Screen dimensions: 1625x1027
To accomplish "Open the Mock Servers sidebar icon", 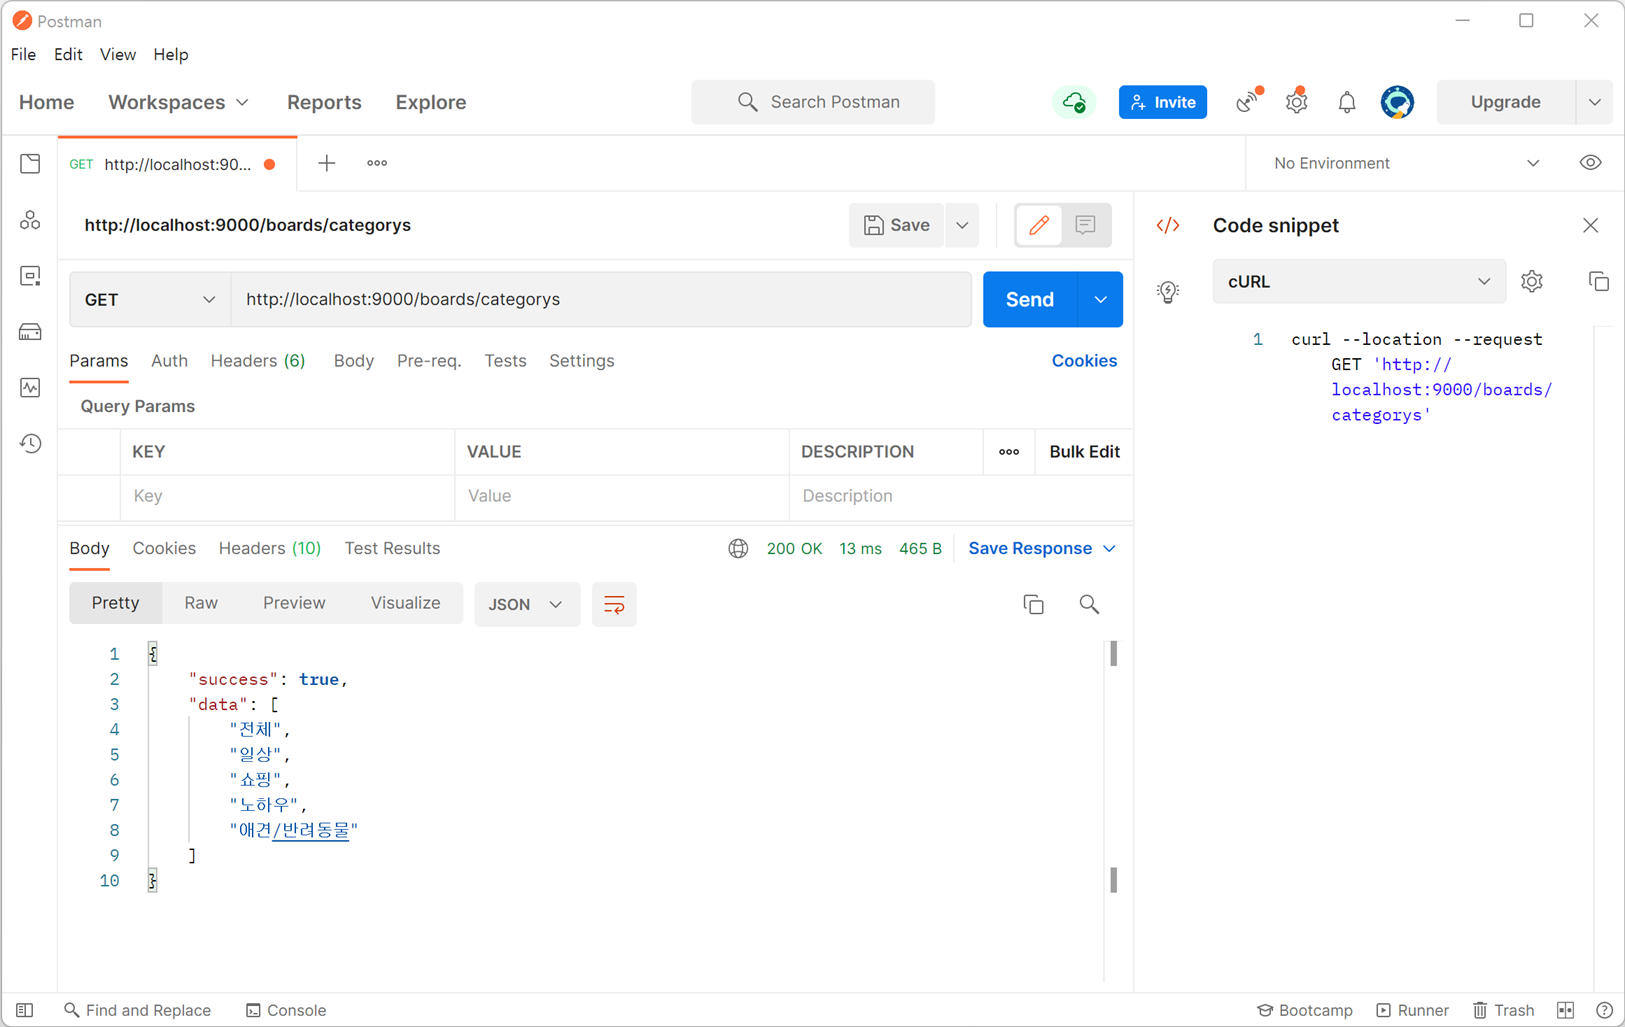I will 30,332.
